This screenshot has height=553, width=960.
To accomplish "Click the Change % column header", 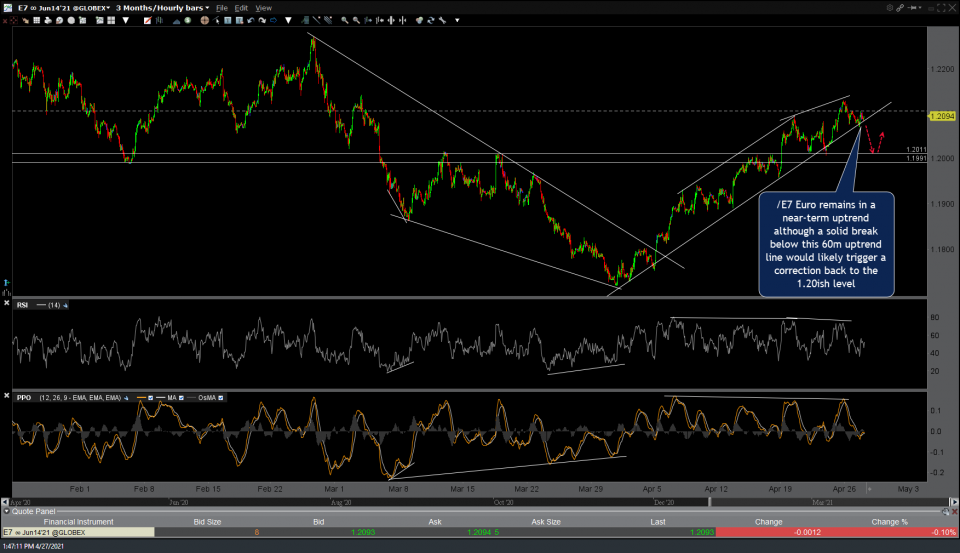I will pos(888,521).
